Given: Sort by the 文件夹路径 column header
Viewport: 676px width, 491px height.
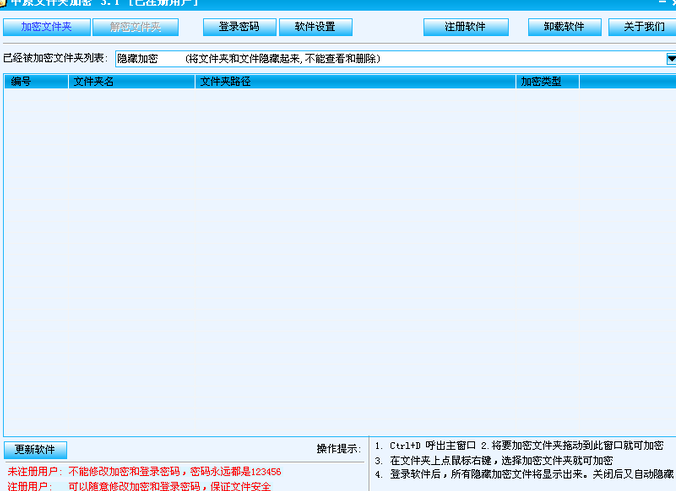Looking at the screenshot, I should [x=356, y=81].
